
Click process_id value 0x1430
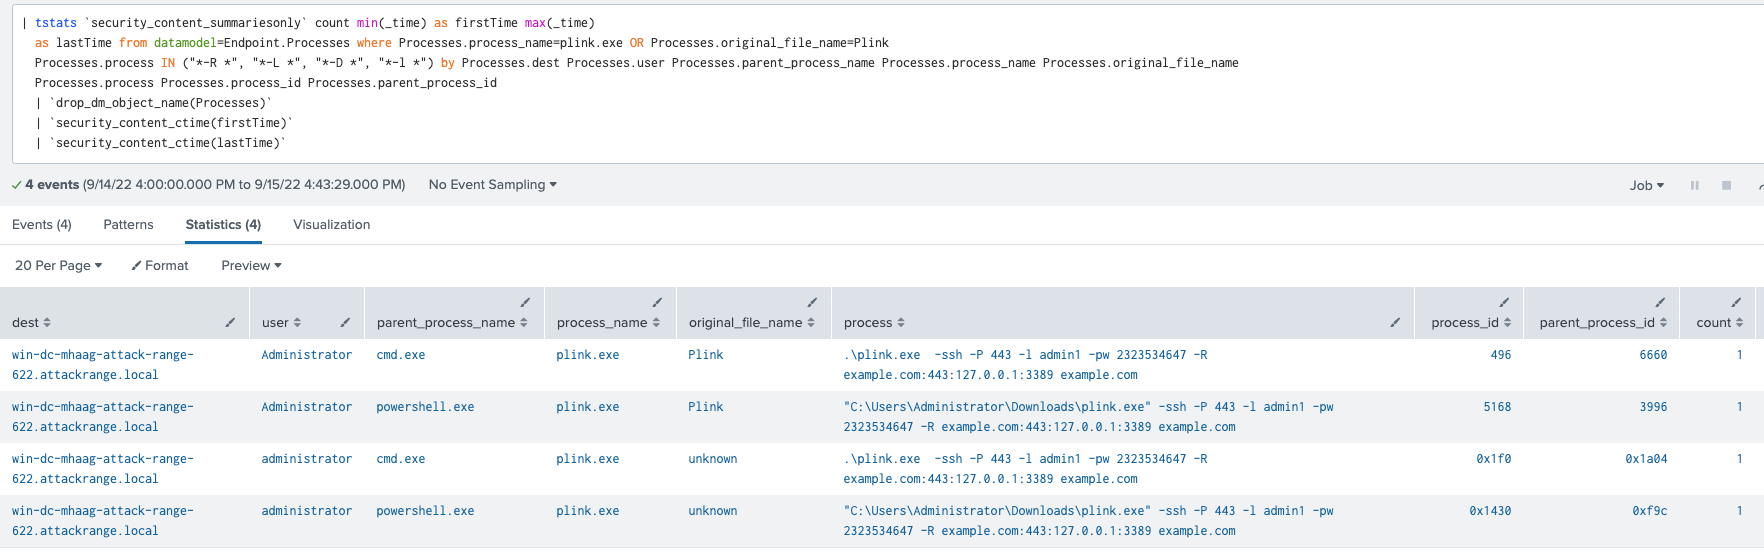[1490, 511]
